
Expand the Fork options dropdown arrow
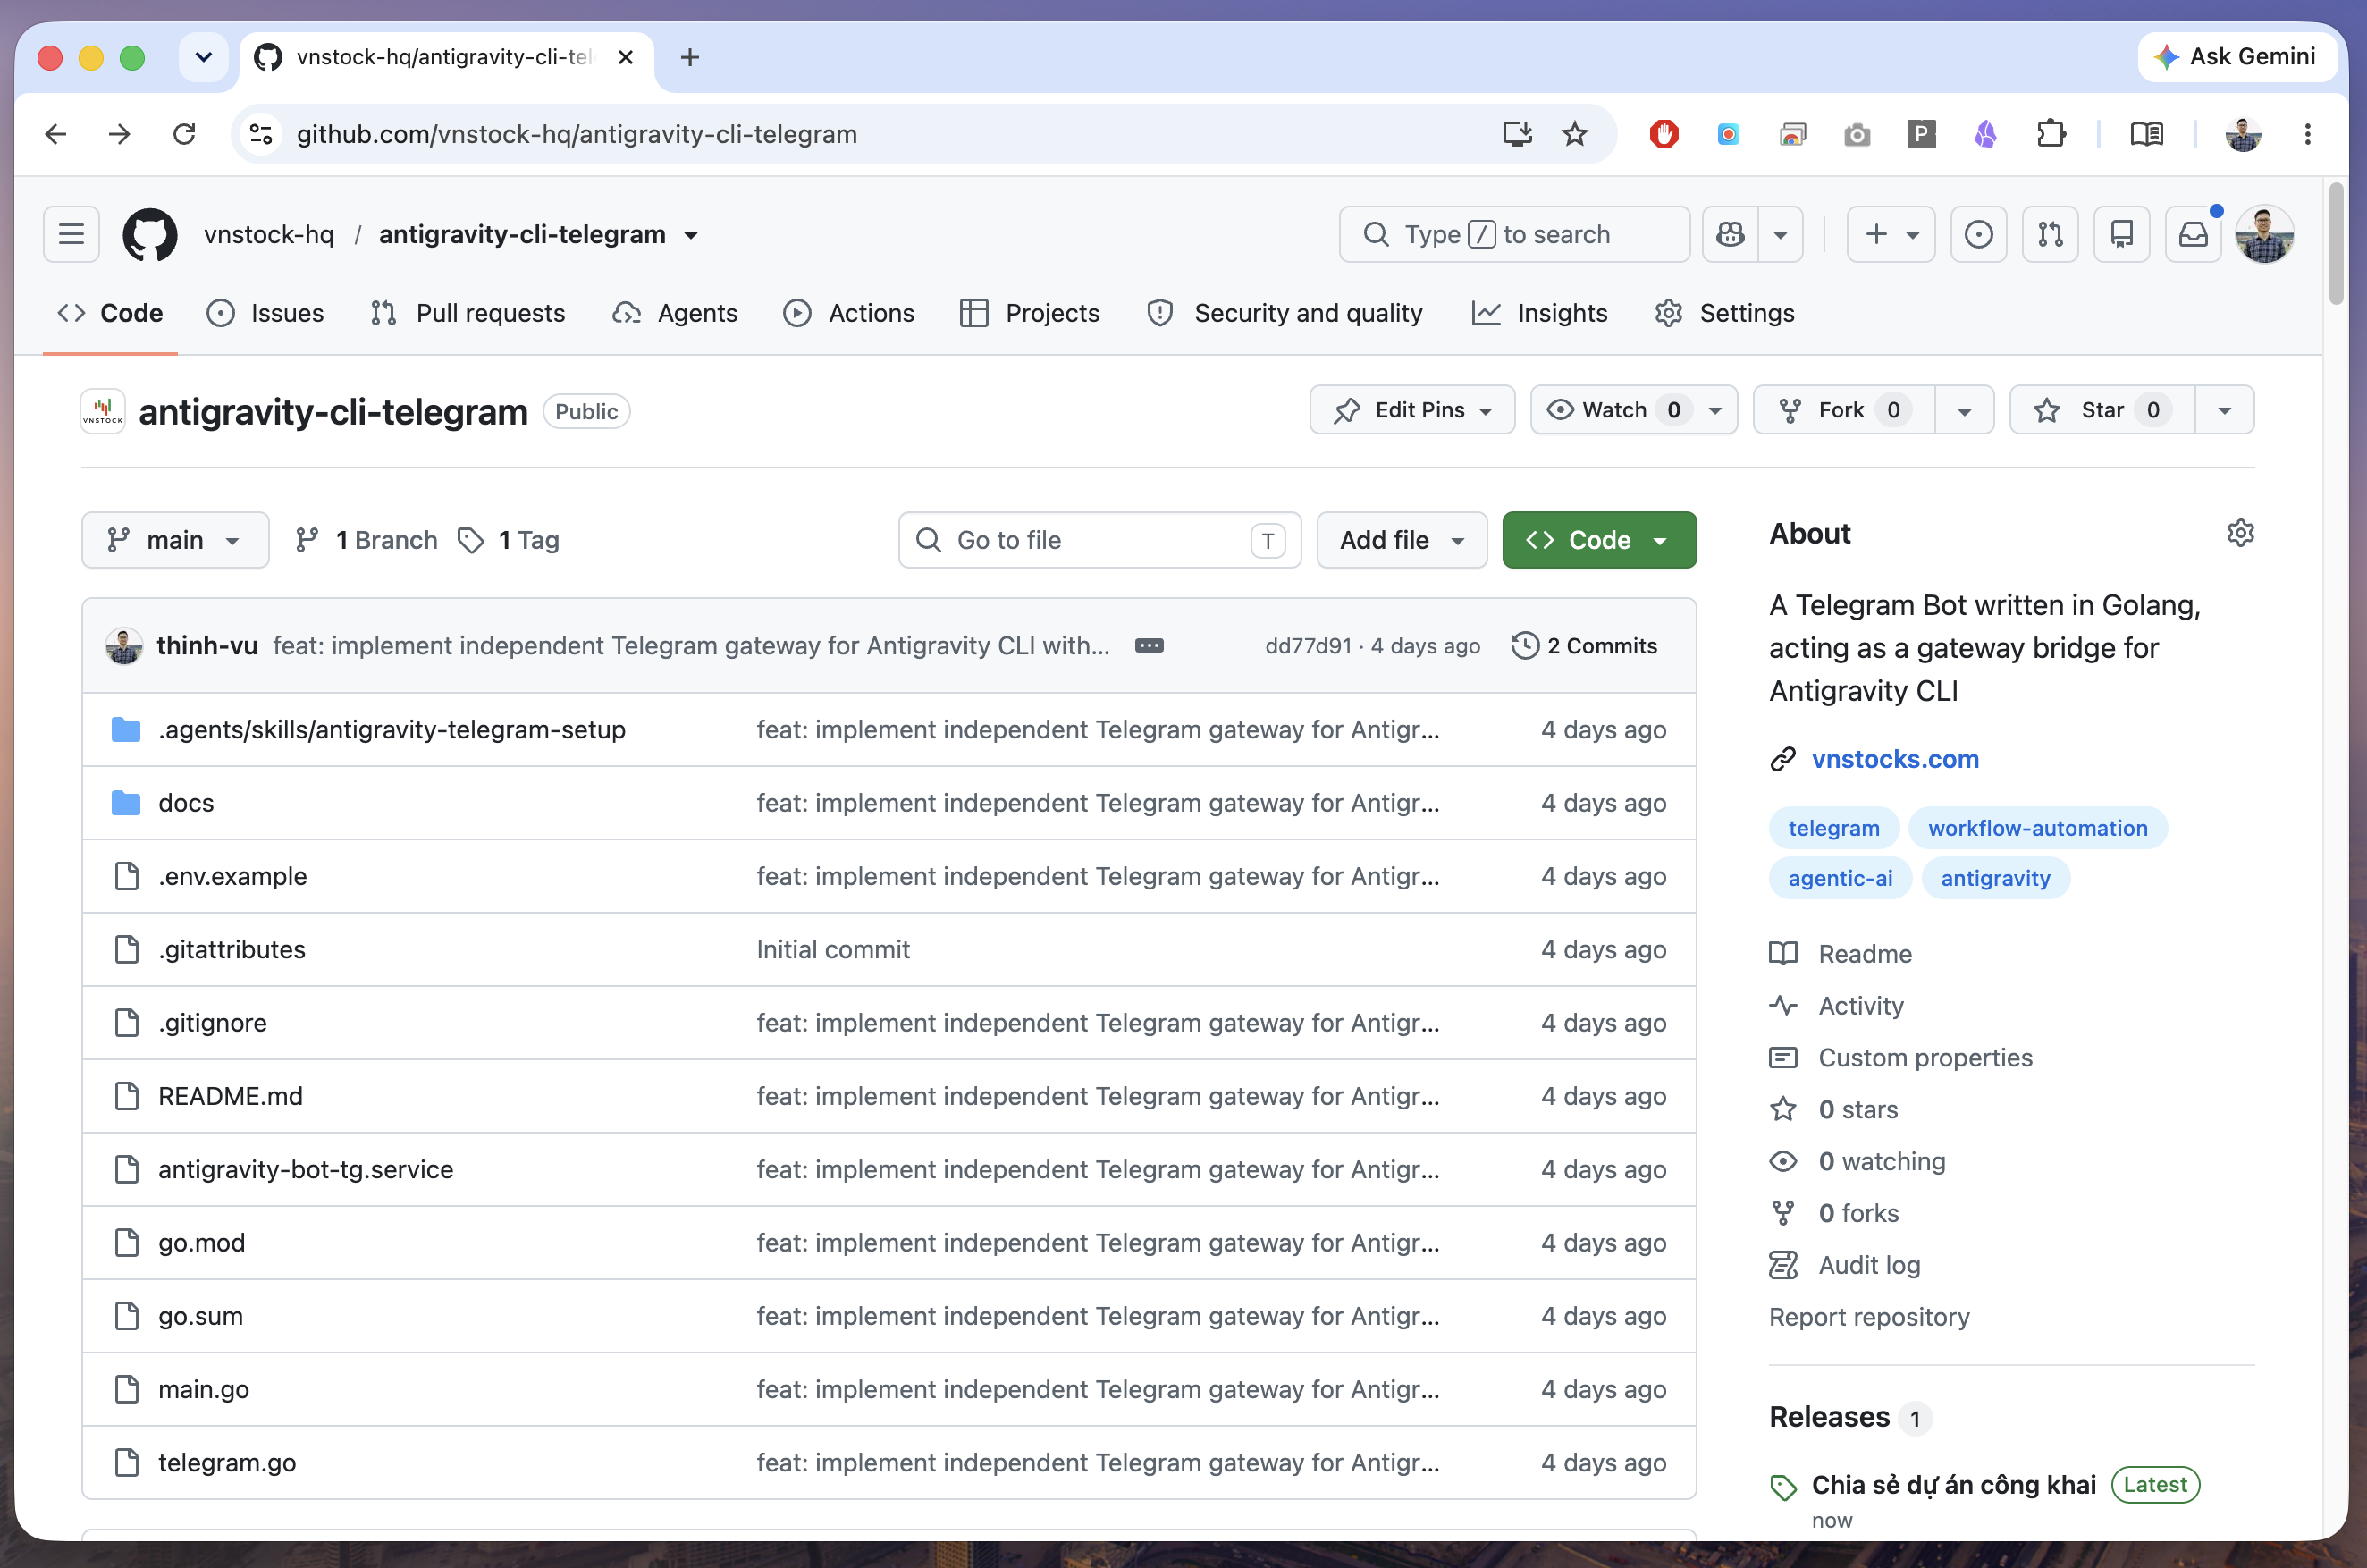point(1964,410)
